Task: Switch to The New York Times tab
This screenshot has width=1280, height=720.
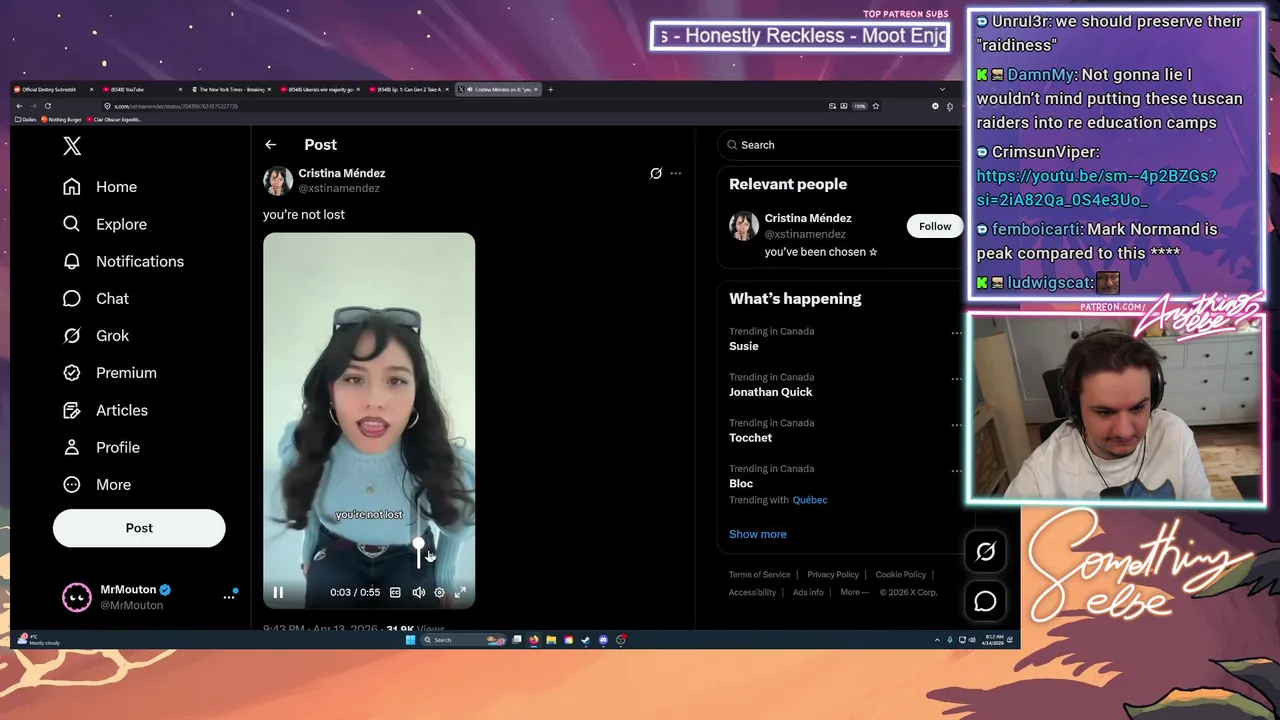Action: 232,89
